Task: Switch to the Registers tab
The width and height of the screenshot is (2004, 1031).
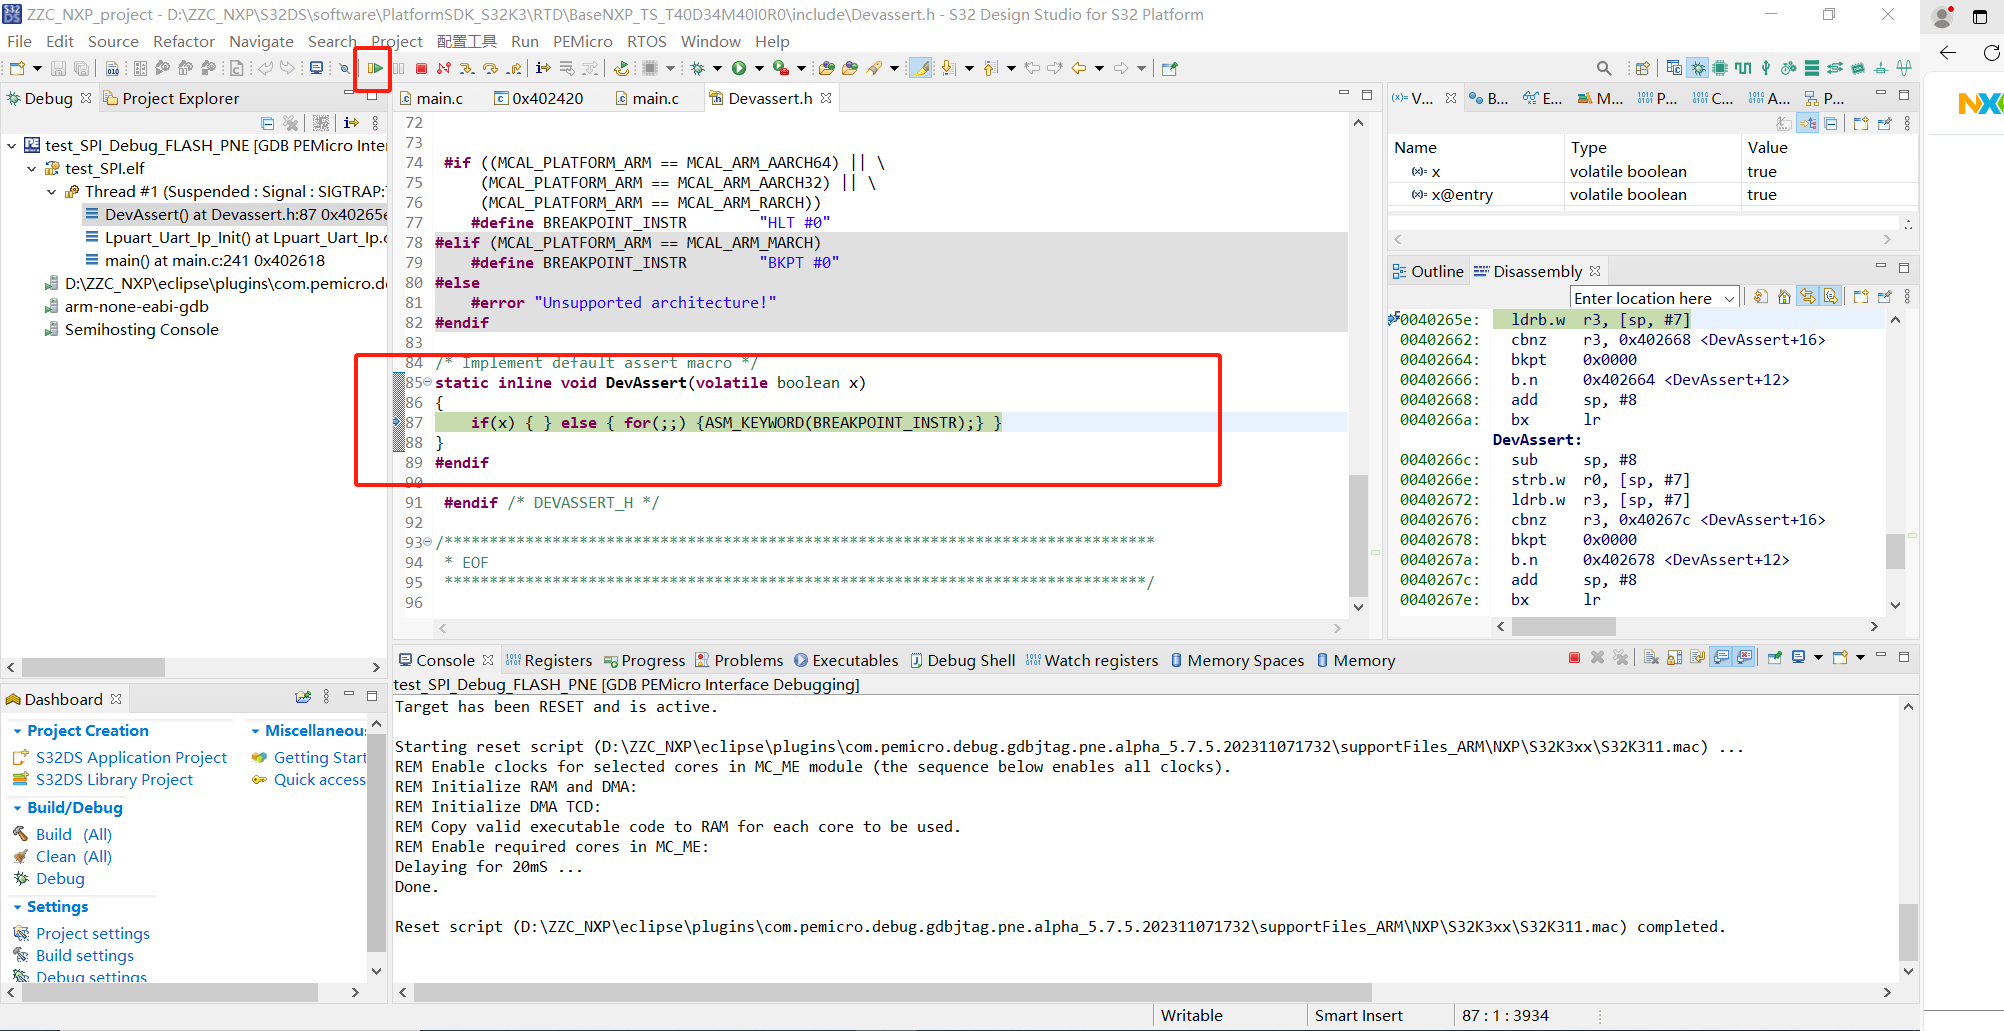Action: pyautogui.click(x=558, y=660)
